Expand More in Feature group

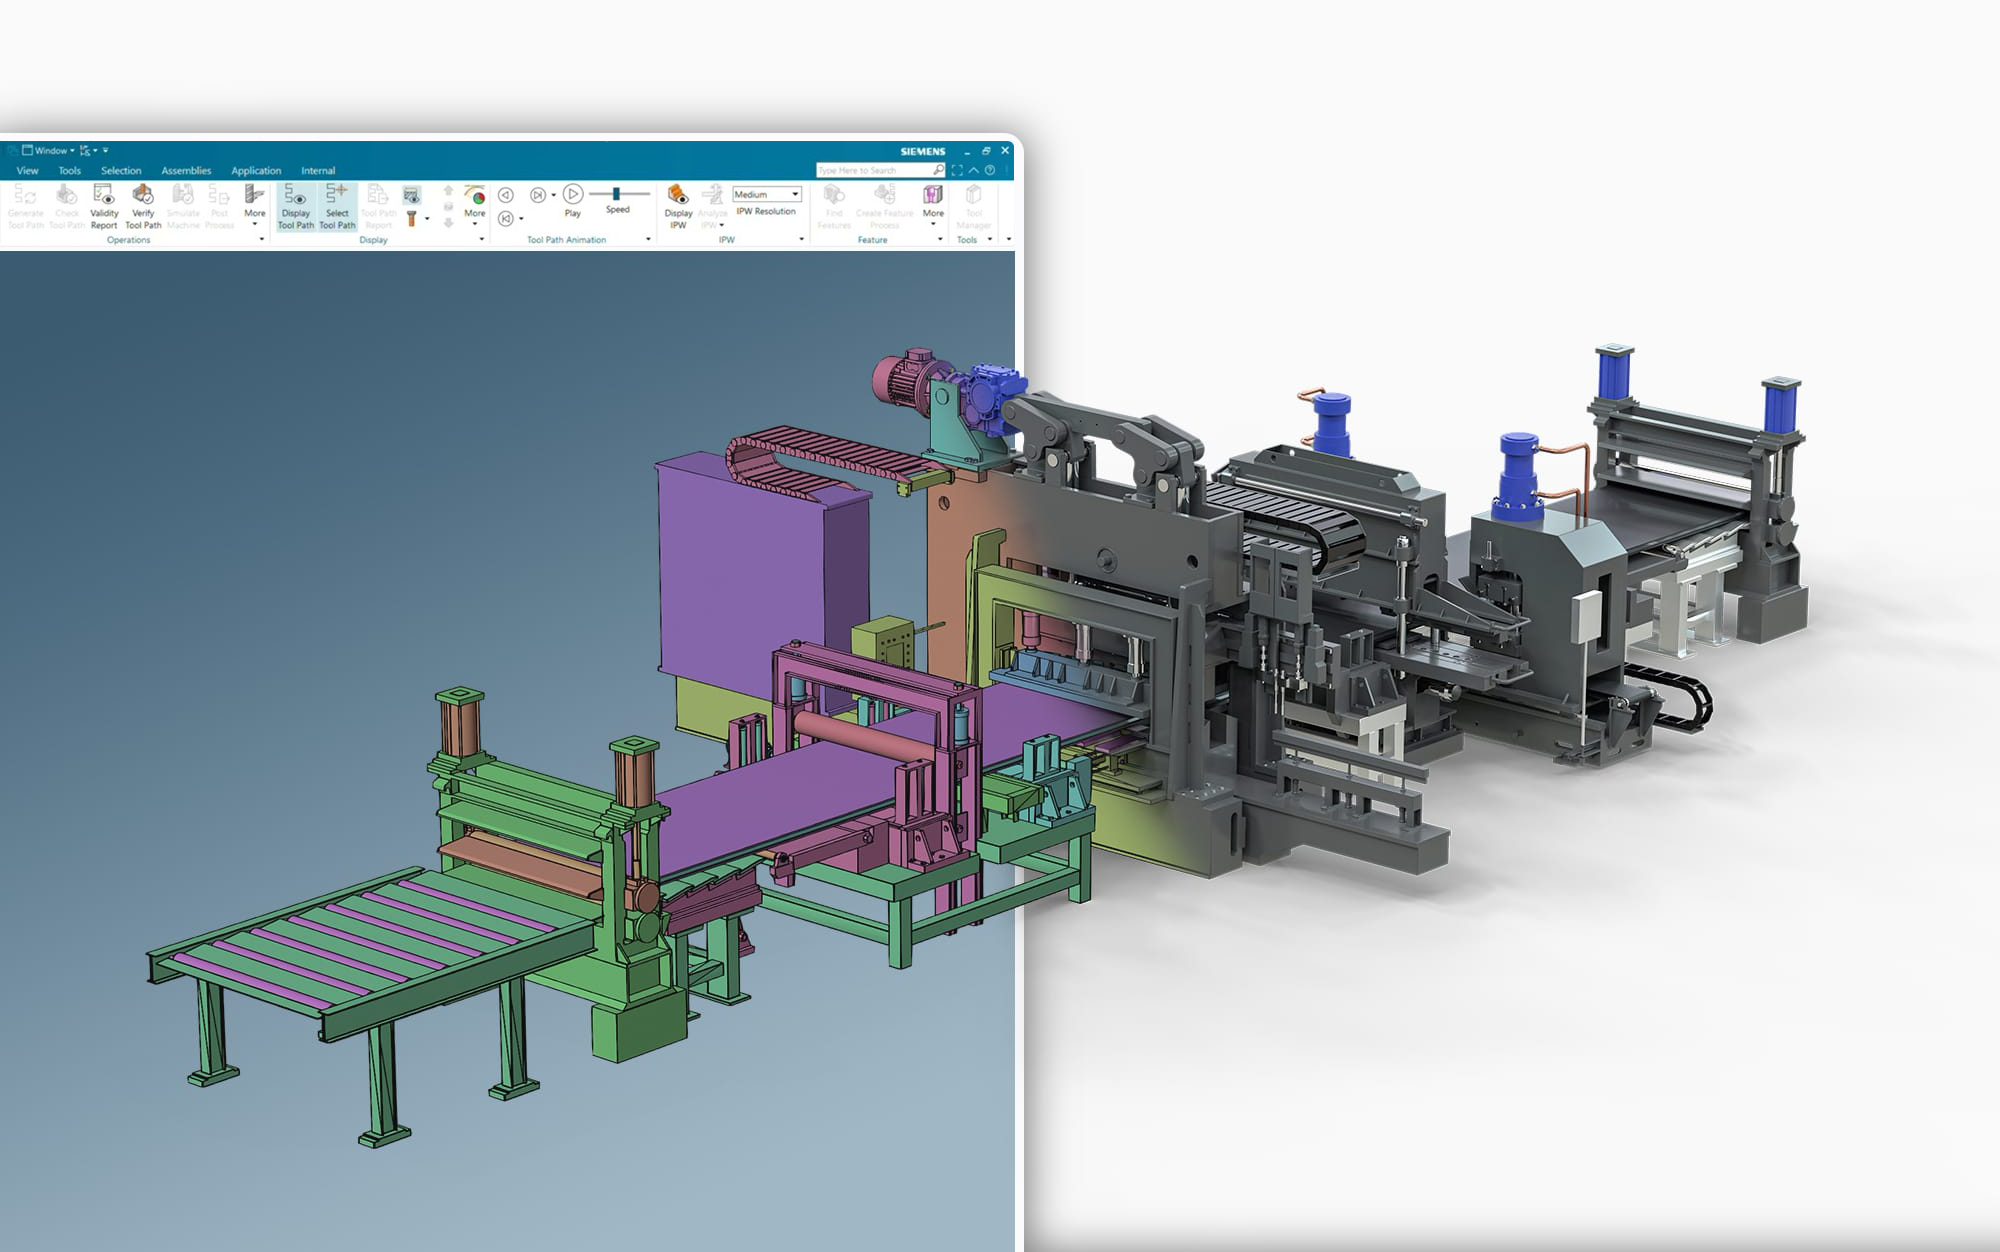tap(933, 204)
